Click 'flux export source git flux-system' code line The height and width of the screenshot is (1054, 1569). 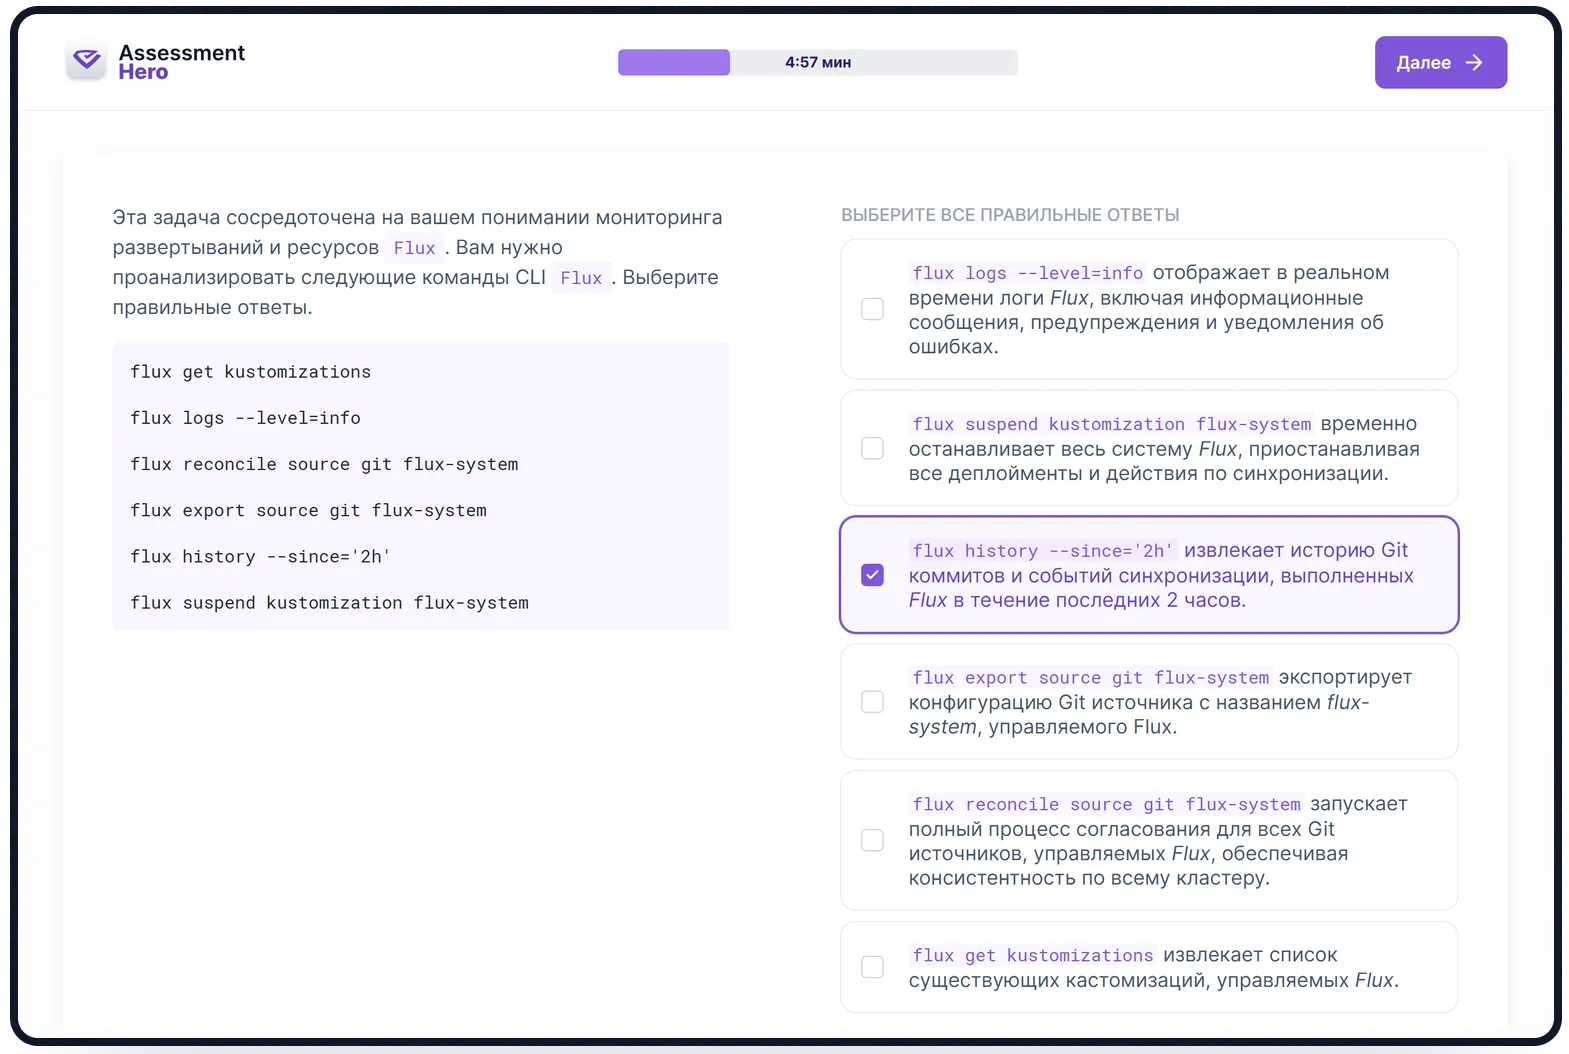[308, 510]
